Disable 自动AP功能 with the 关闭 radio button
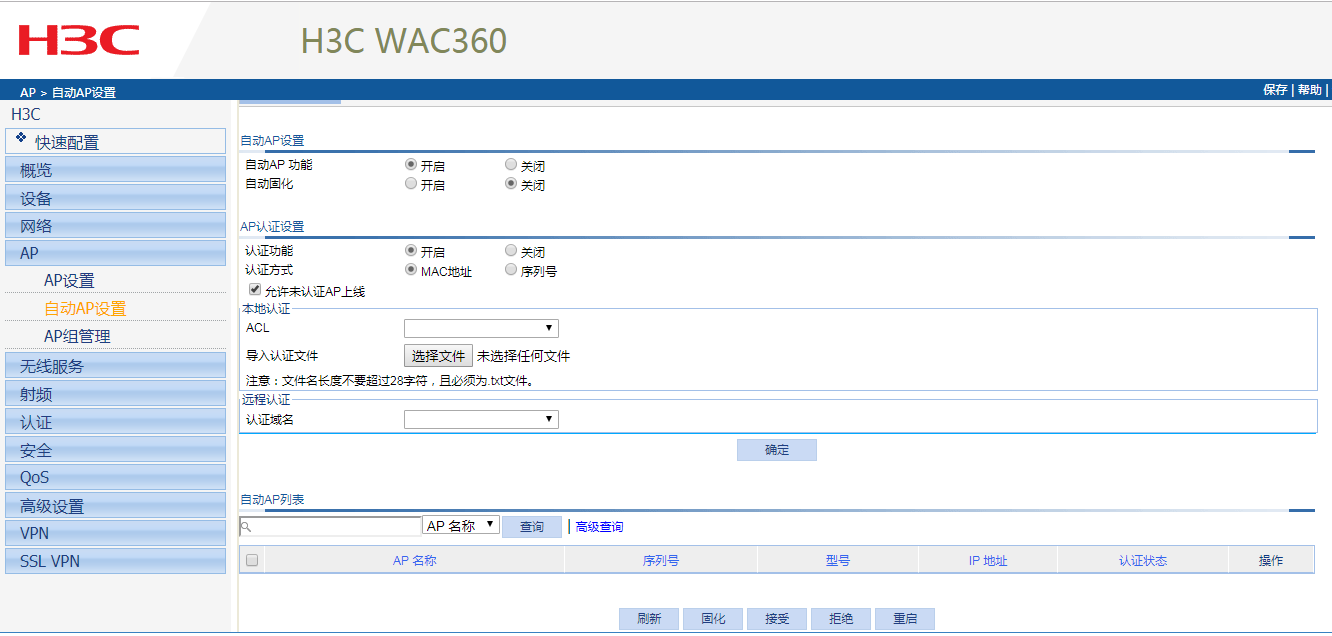The image size is (1332, 636). pyautogui.click(x=511, y=165)
